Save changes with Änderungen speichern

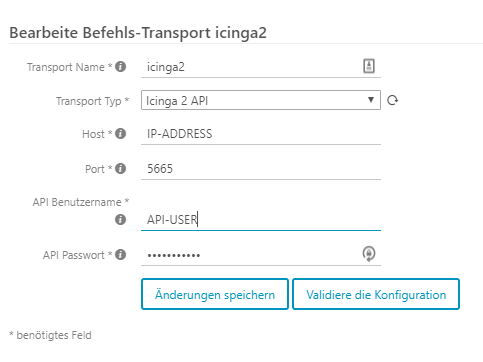pyautogui.click(x=215, y=294)
